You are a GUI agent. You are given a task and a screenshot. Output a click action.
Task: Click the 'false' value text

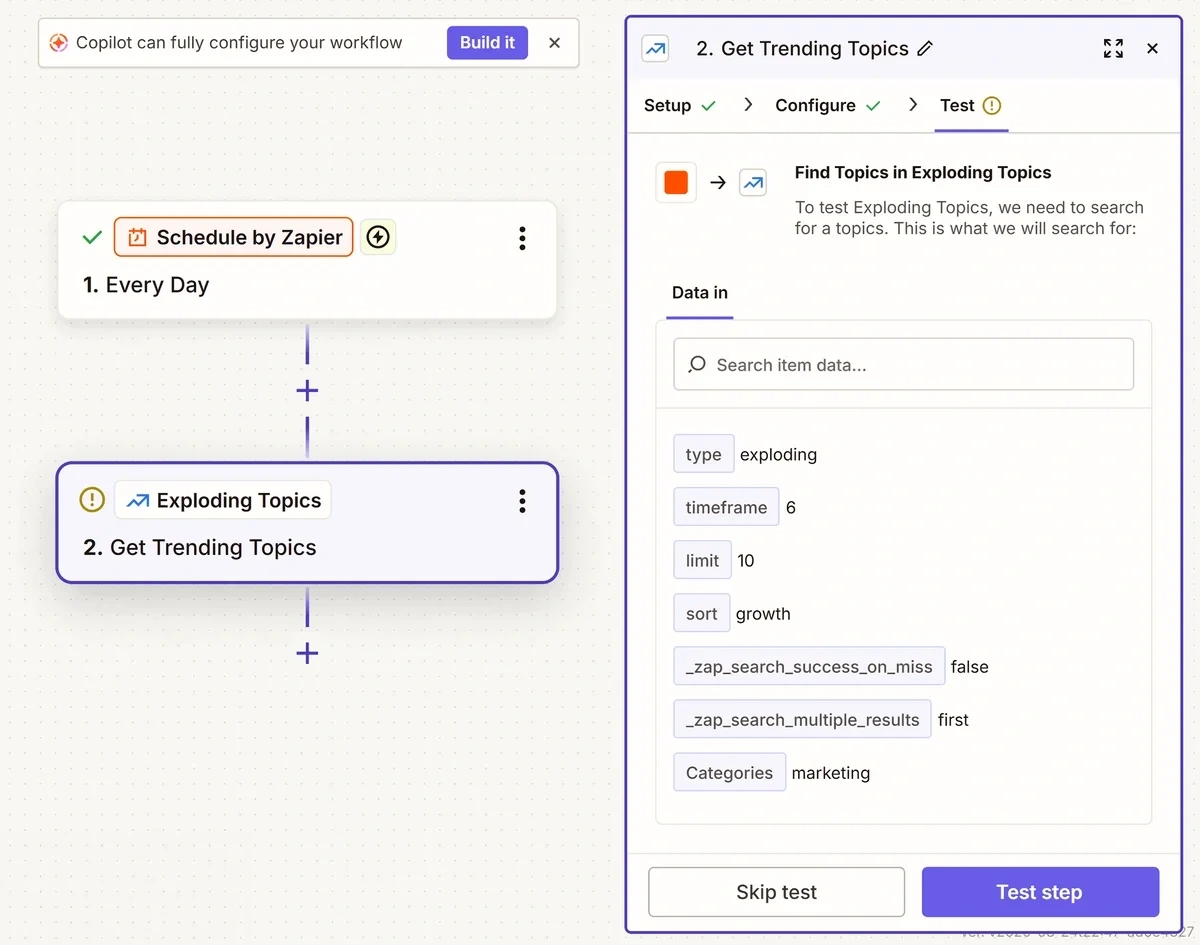click(x=969, y=667)
